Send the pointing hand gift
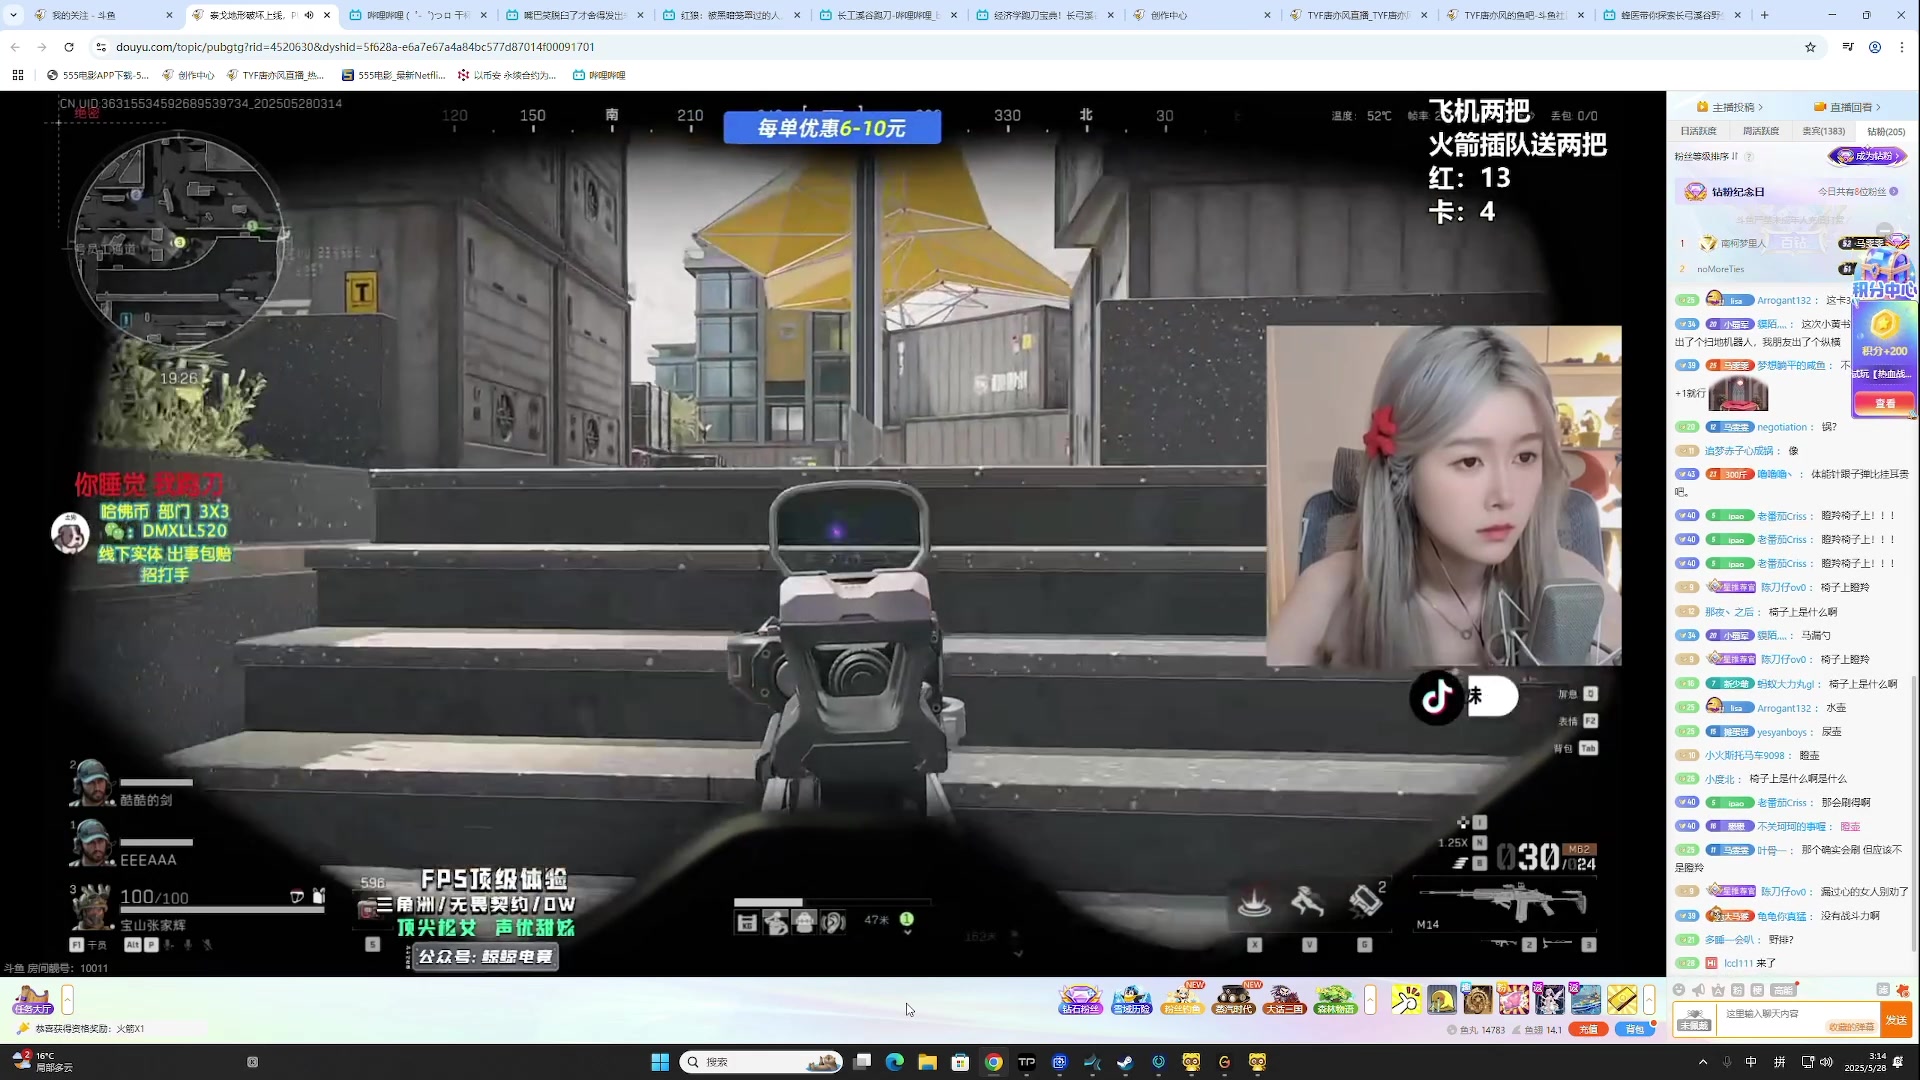 [1406, 999]
